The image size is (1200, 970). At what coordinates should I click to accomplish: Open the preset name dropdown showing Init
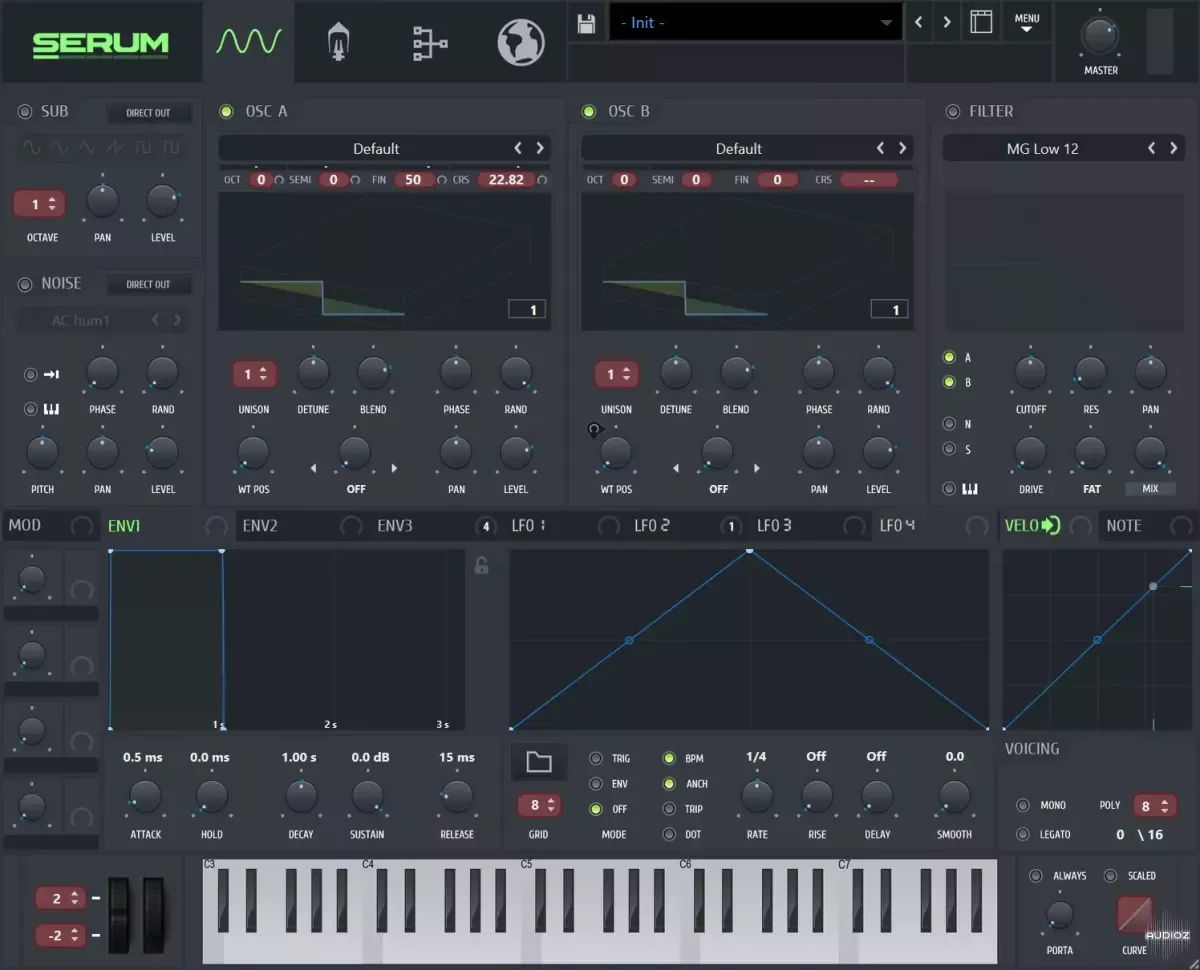(x=755, y=23)
